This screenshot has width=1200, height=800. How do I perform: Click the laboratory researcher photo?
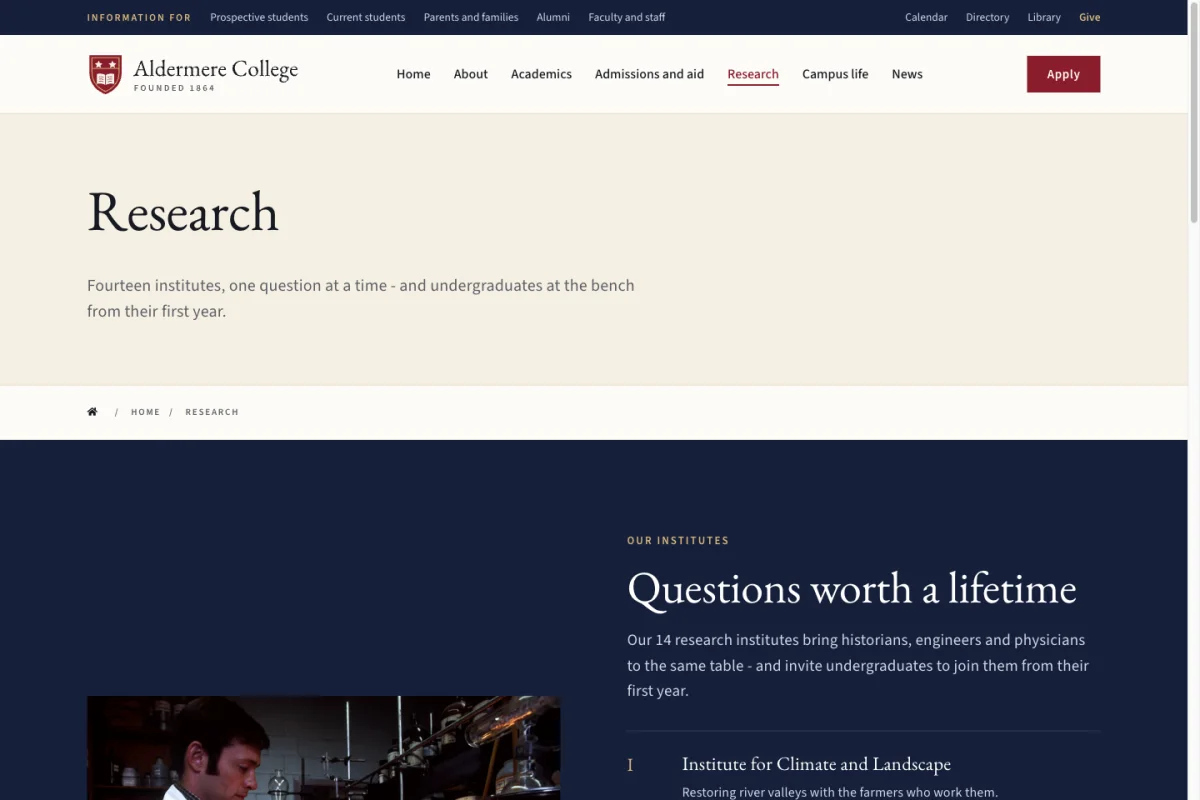click(x=324, y=748)
